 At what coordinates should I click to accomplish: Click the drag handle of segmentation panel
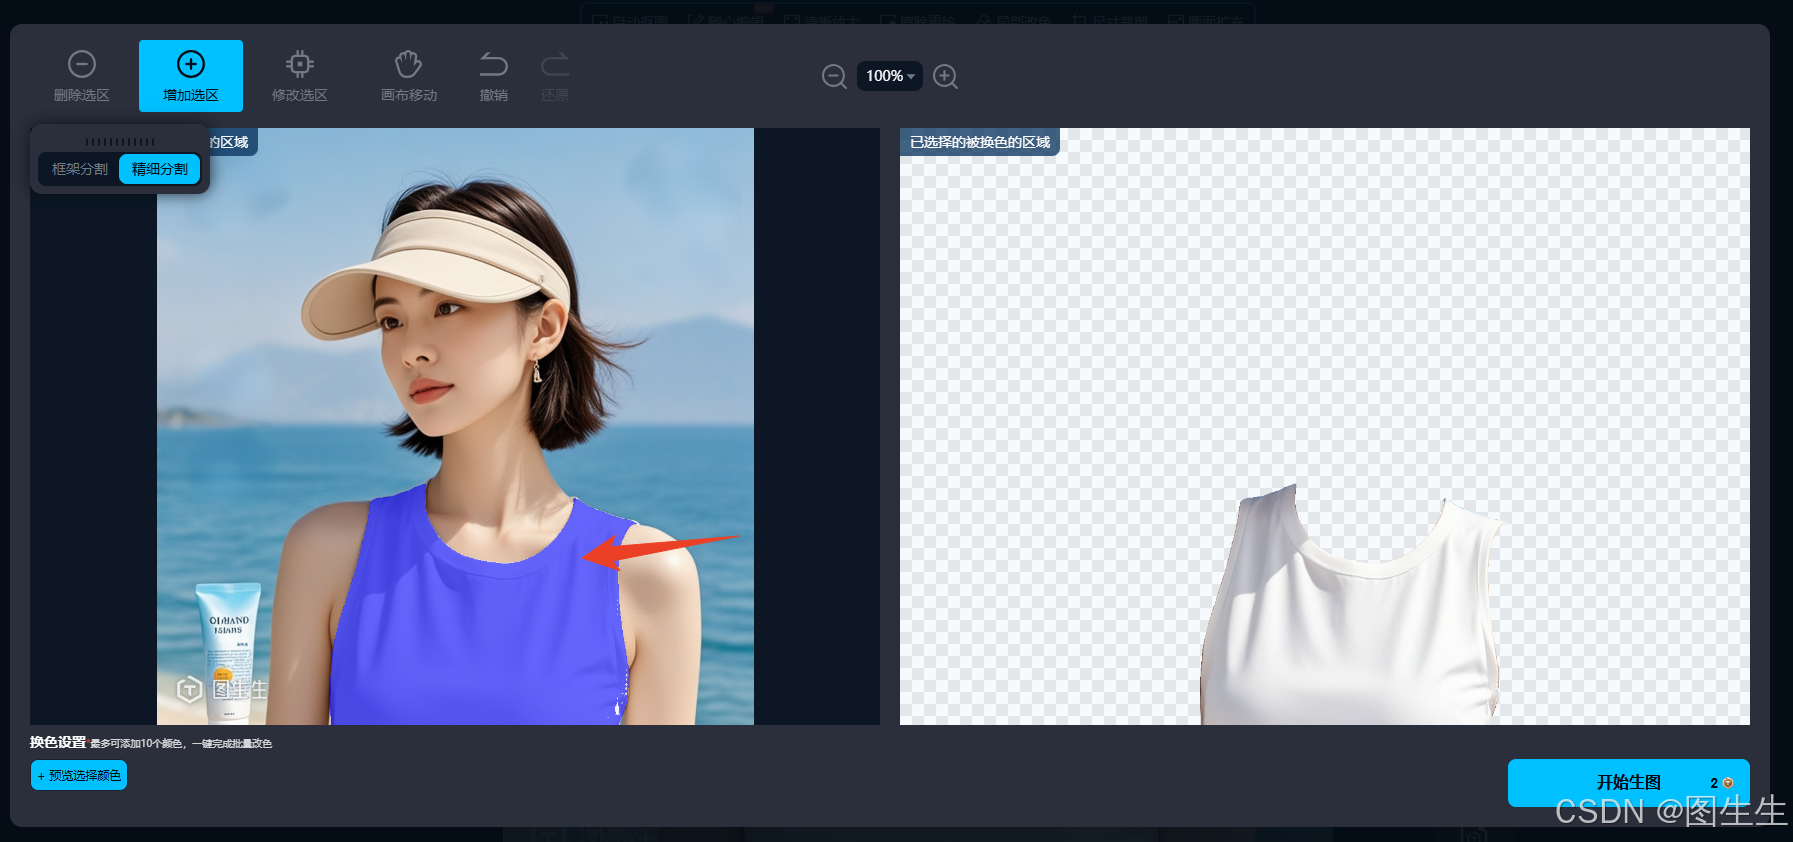coord(120,141)
